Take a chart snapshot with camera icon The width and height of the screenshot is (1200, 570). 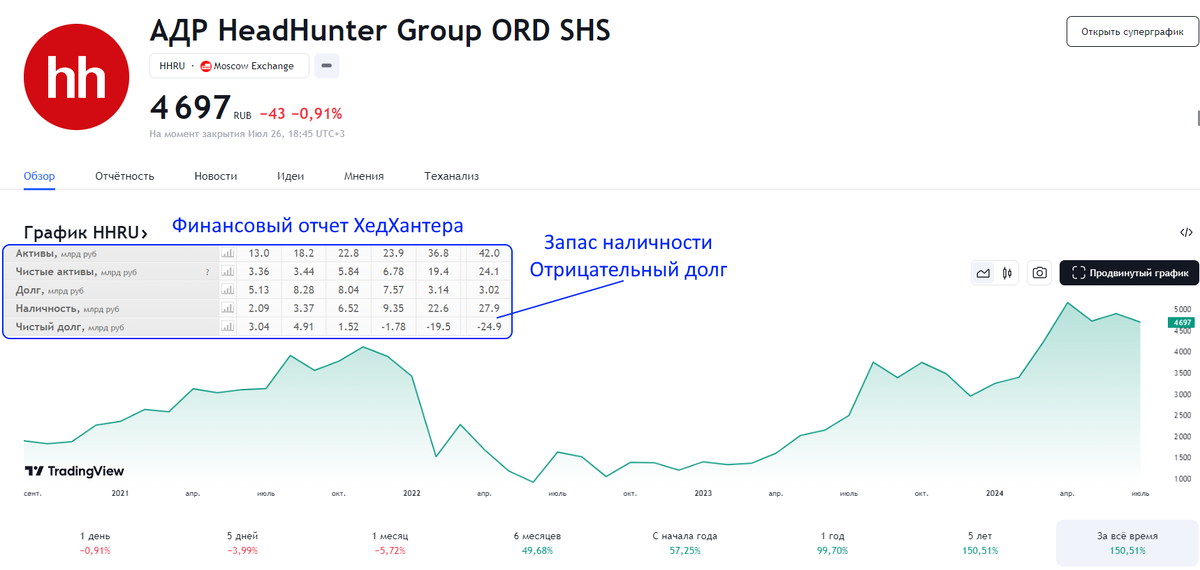tap(1040, 272)
